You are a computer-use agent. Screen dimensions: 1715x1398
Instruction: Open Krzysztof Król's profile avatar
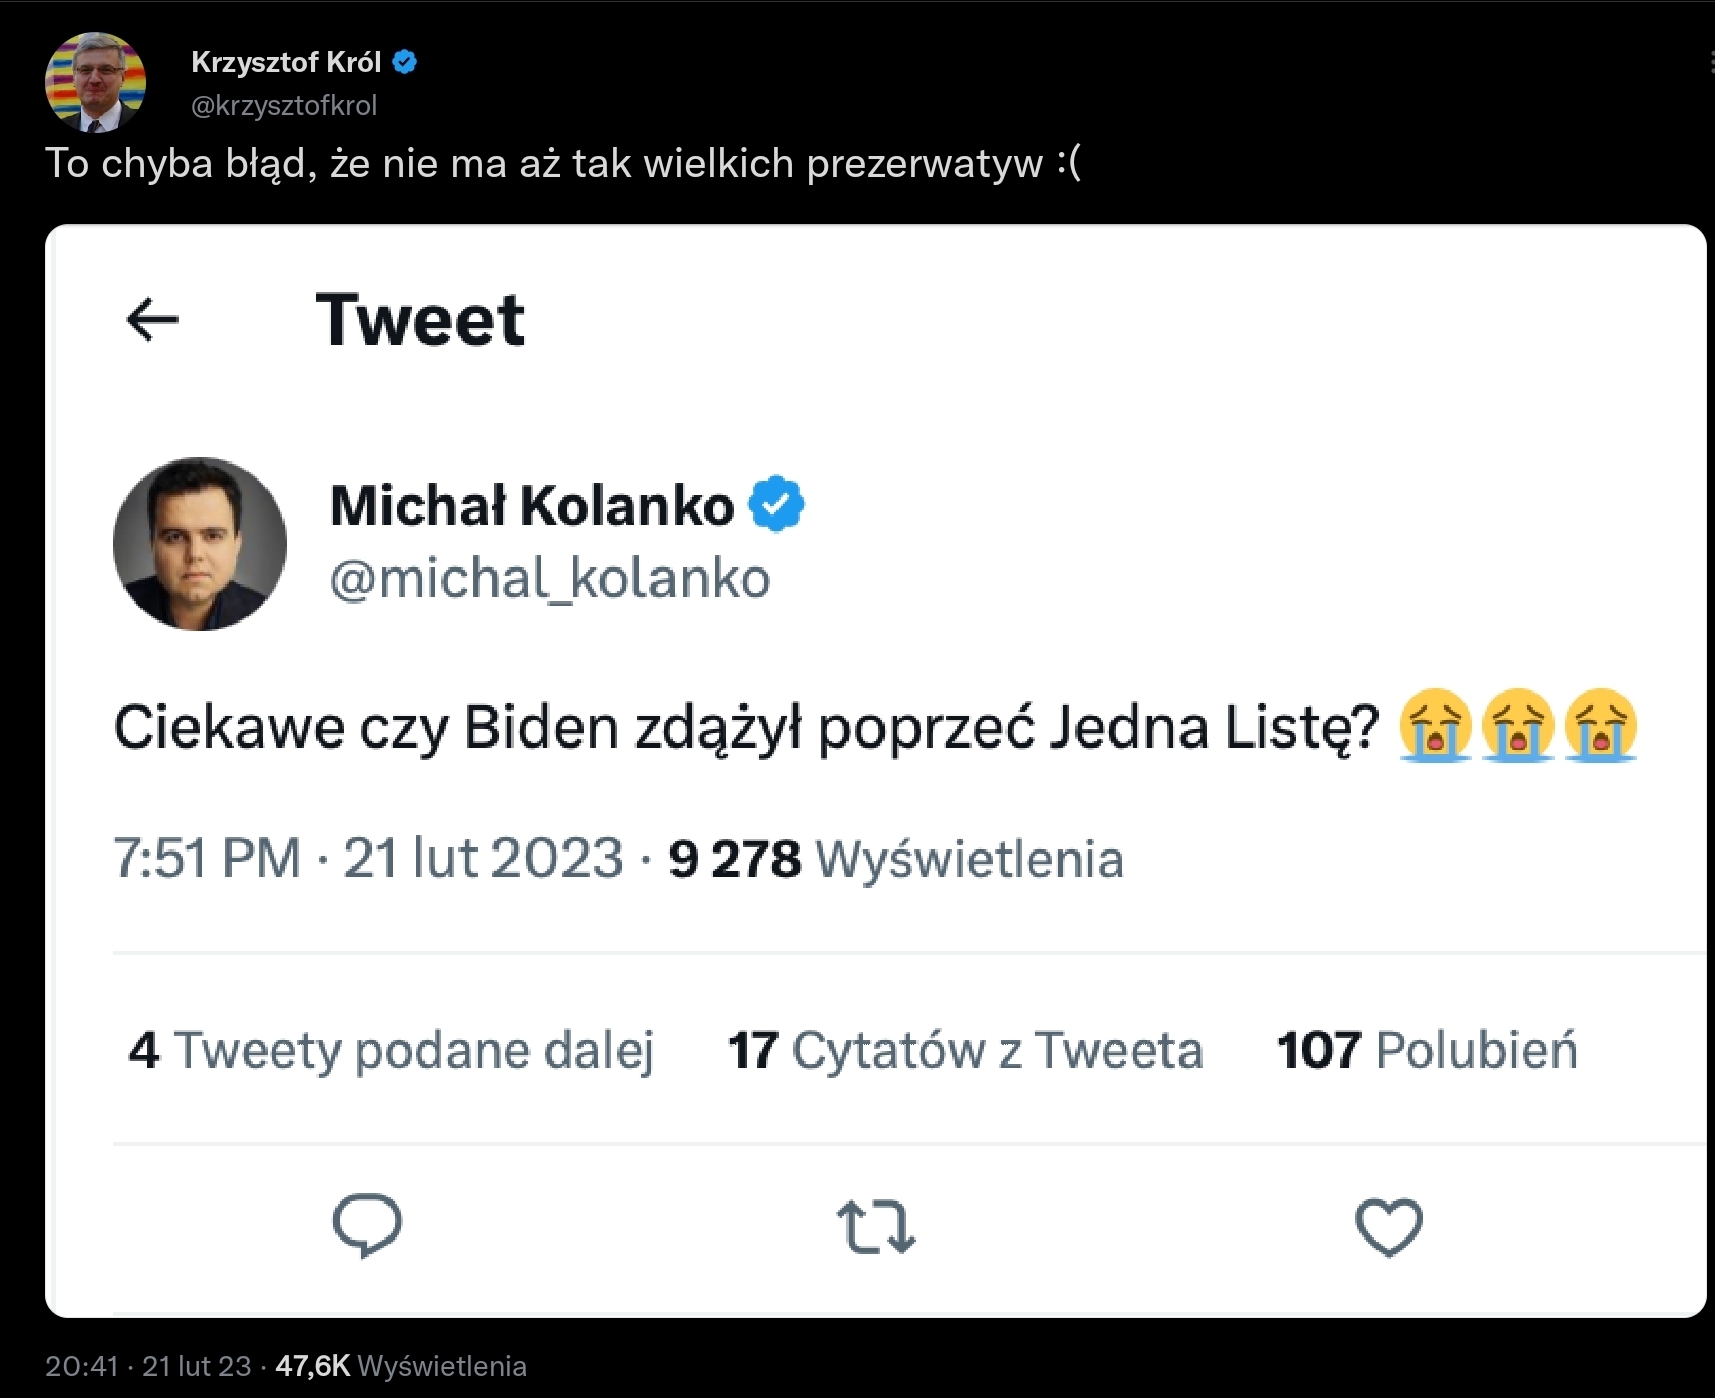(96, 82)
